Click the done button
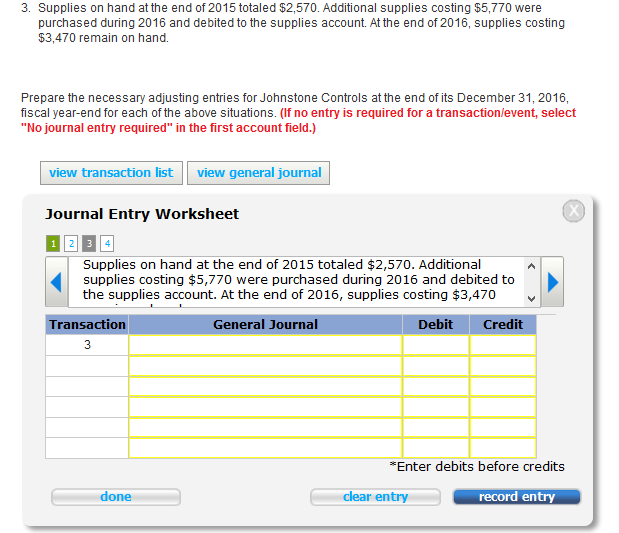619x533 pixels. click(116, 497)
